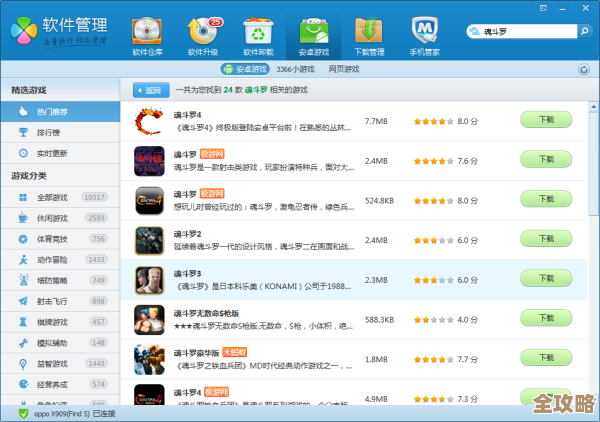Download 魂斗罗 524.8KB game
This screenshot has height=422, width=600.
(546, 199)
